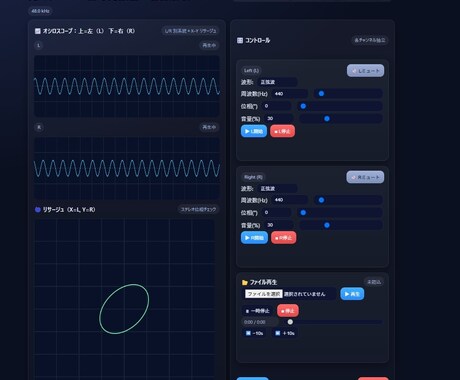Viewport: 460px width, 380px height.
Task: Click the small R badge above the lower waveform
Action: (39, 127)
